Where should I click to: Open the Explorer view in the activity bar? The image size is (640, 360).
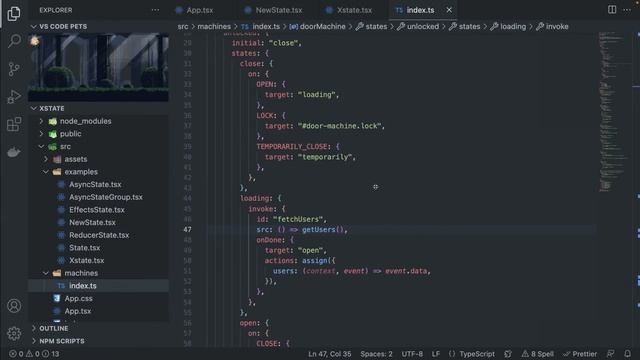pyautogui.click(x=14, y=14)
